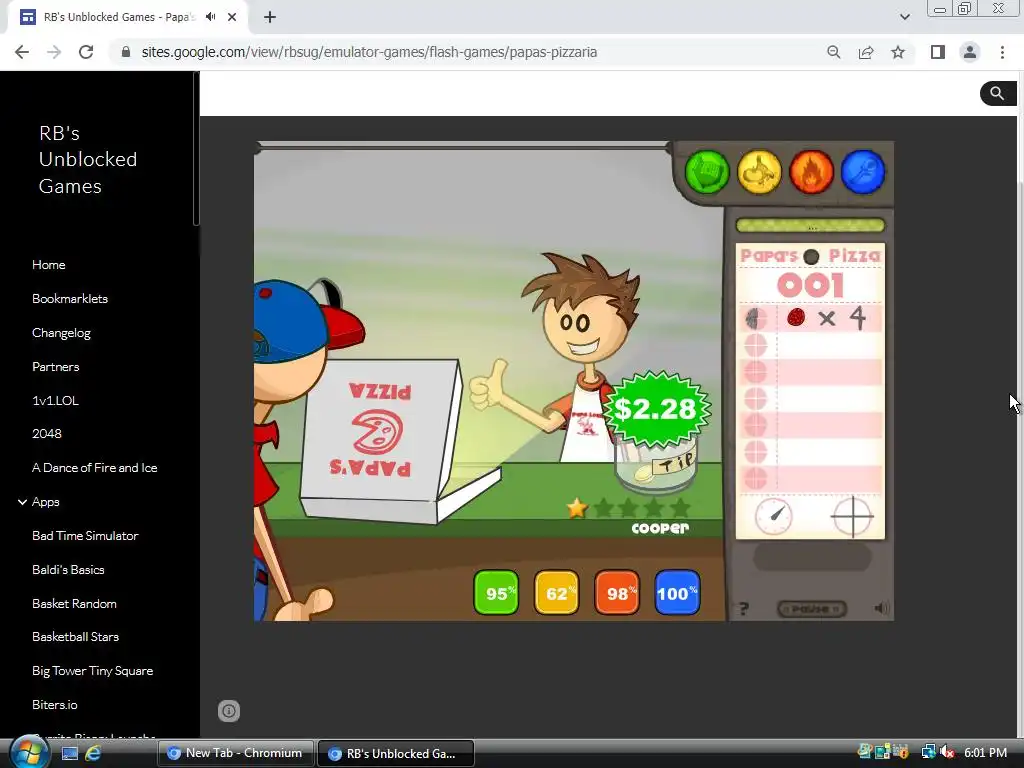Open the game help question mark
Viewport: 1024px width, 768px height.
(x=744, y=609)
